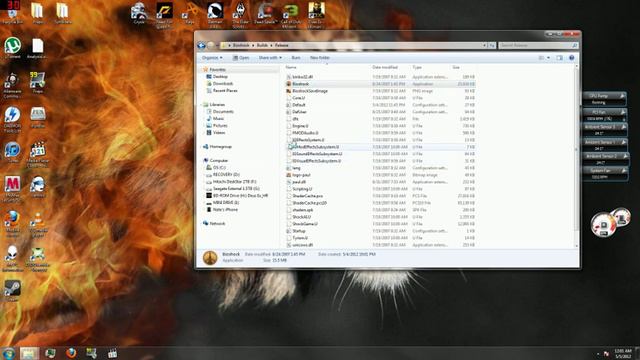This screenshot has width=640, height=360.
Task: Click inside the Explorer search box
Action: tap(538, 45)
